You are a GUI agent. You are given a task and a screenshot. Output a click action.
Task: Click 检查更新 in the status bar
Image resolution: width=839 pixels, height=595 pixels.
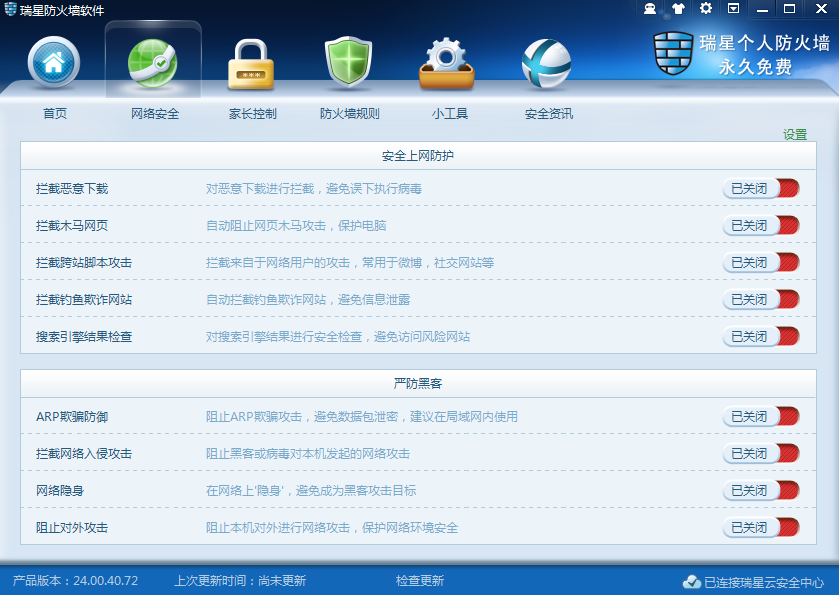[x=420, y=581]
